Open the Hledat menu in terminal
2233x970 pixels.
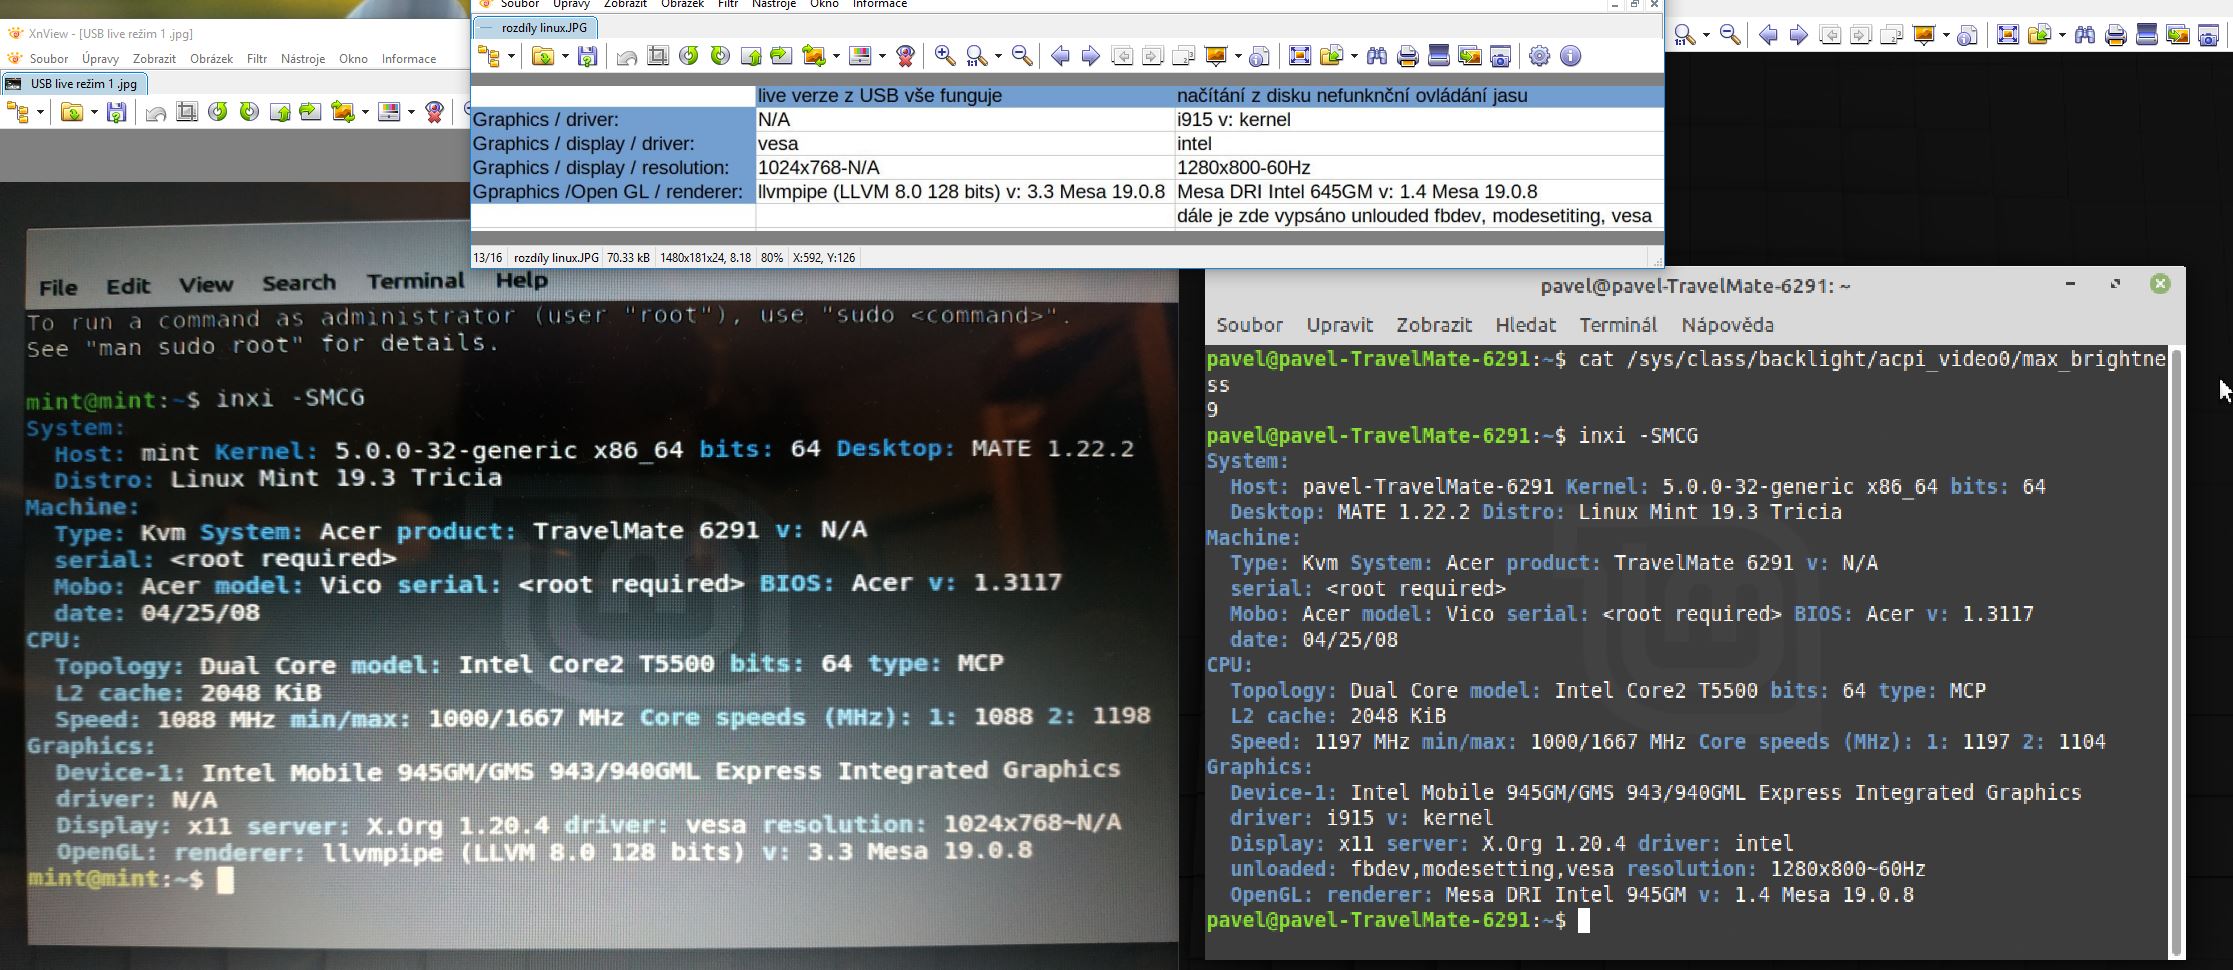(x=1525, y=325)
